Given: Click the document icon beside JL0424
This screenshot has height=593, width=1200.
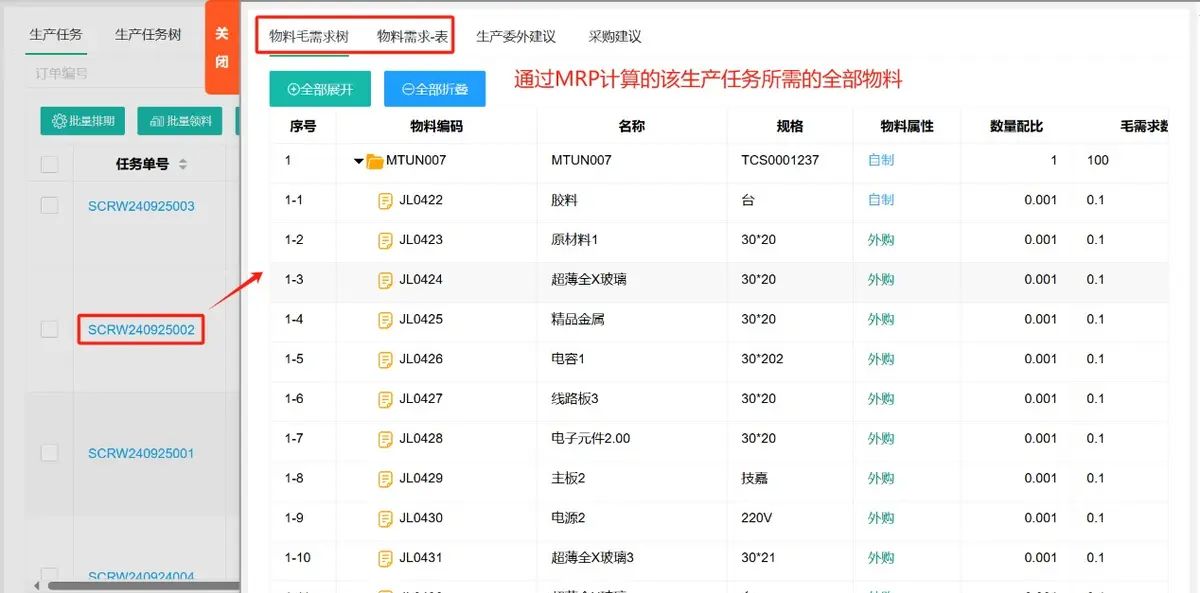Looking at the screenshot, I should [385, 280].
